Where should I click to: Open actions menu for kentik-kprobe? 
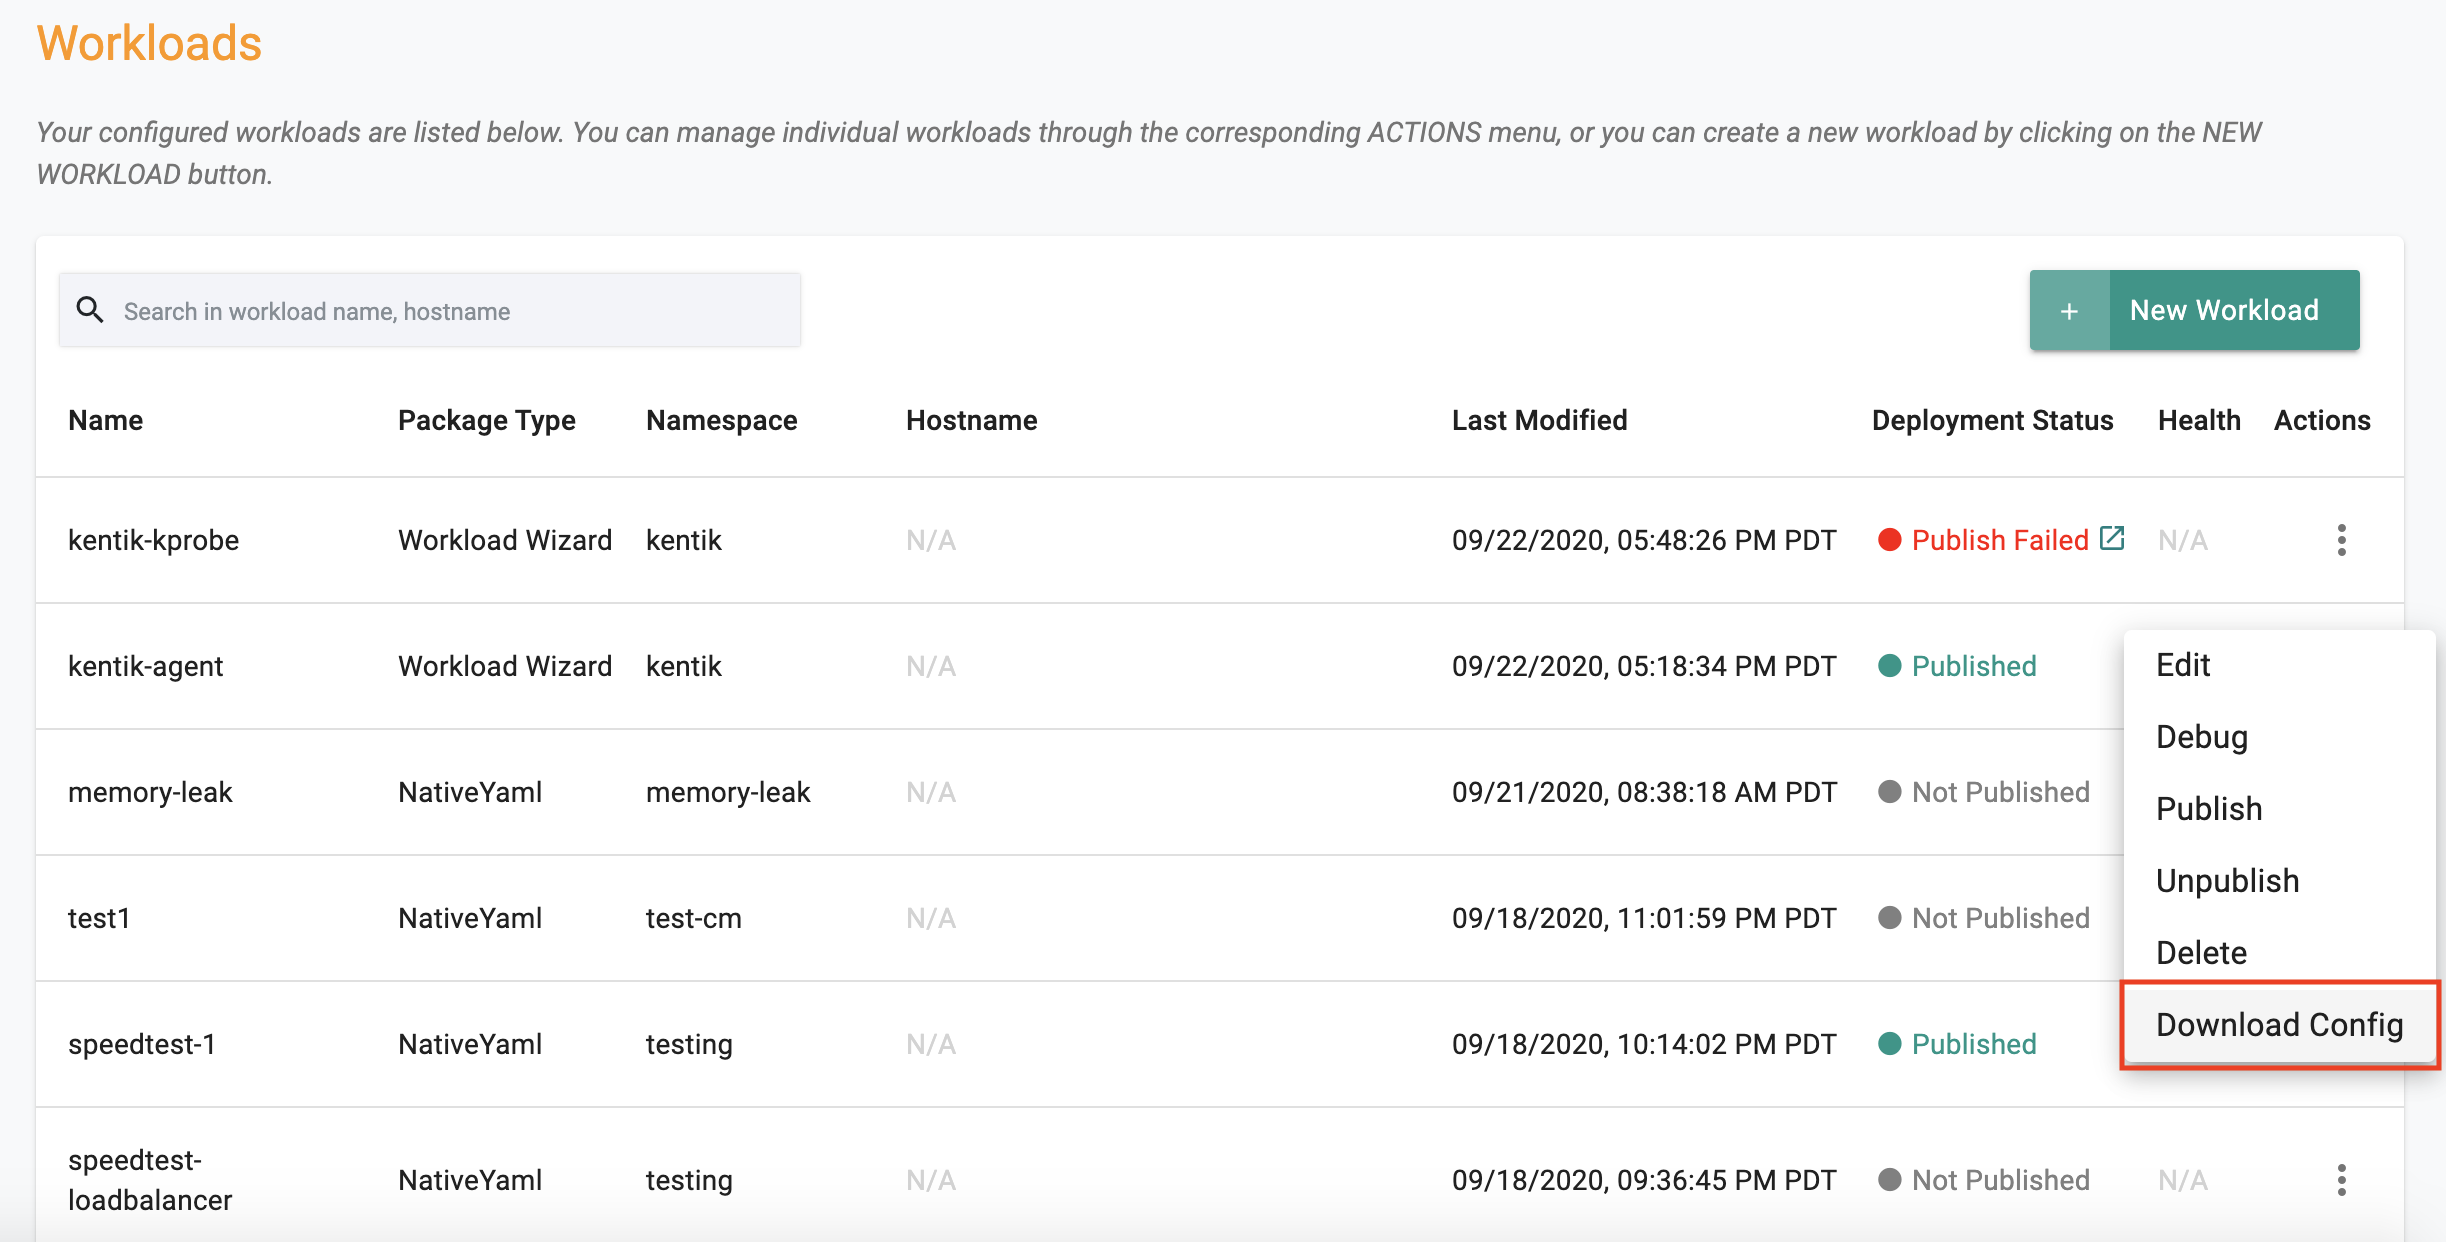tap(2341, 540)
